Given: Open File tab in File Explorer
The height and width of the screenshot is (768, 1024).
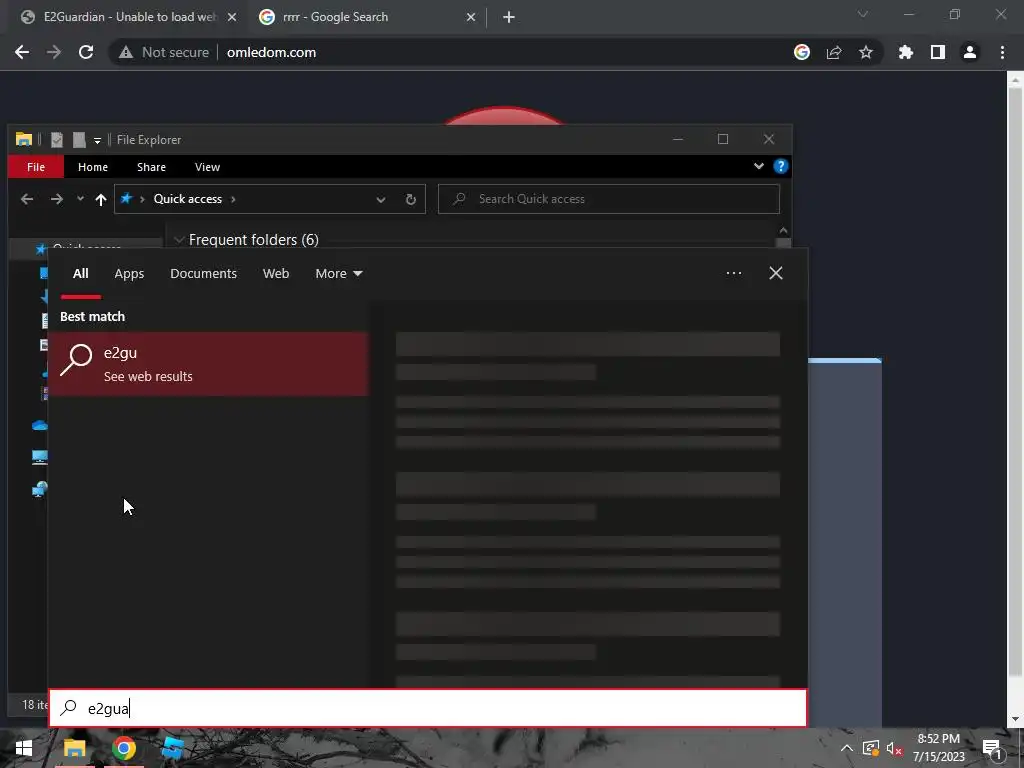Looking at the screenshot, I should (x=36, y=167).
